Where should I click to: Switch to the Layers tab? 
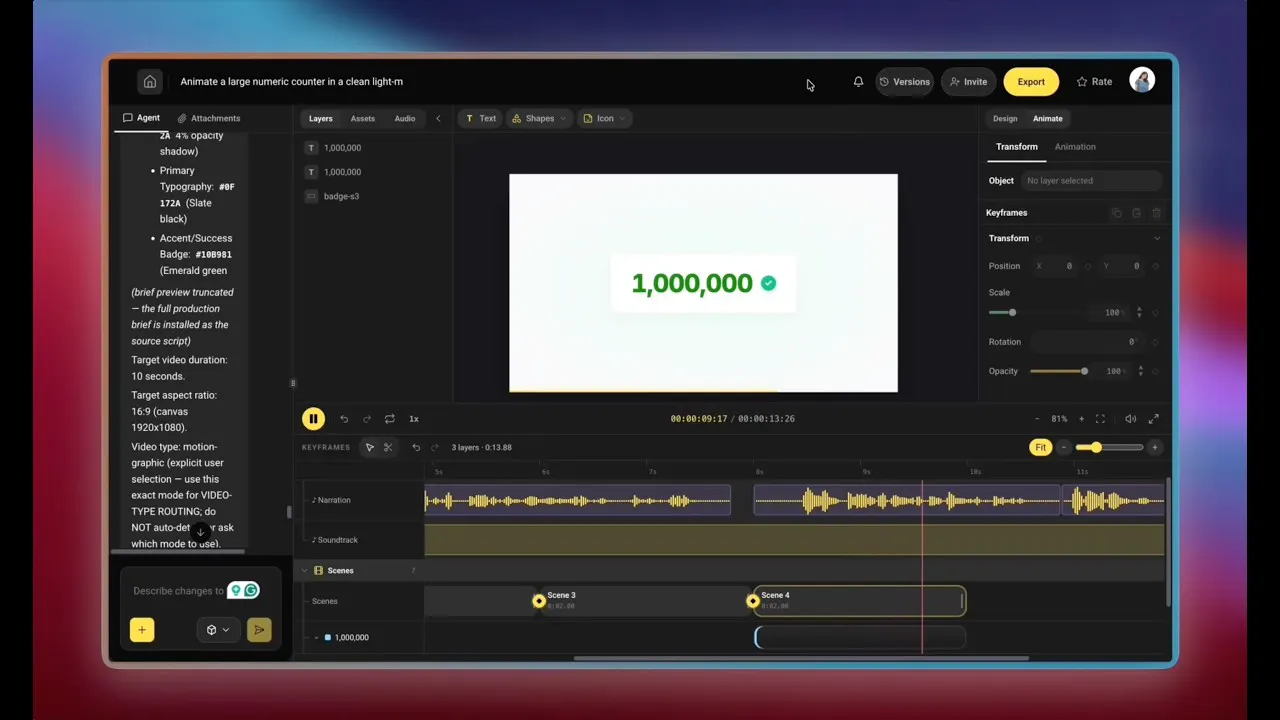click(x=321, y=118)
